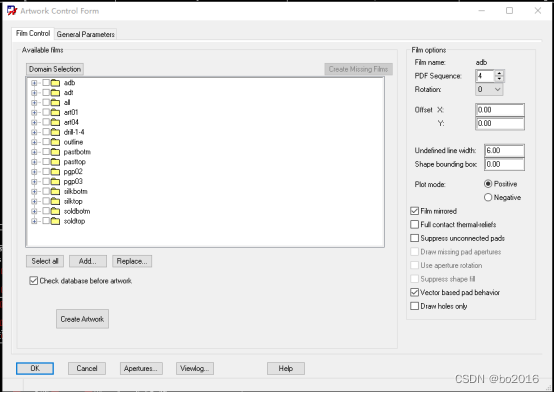Screen dimensions: 554x393
Task: Open the Apertures... dialog
Action: pos(141,369)
